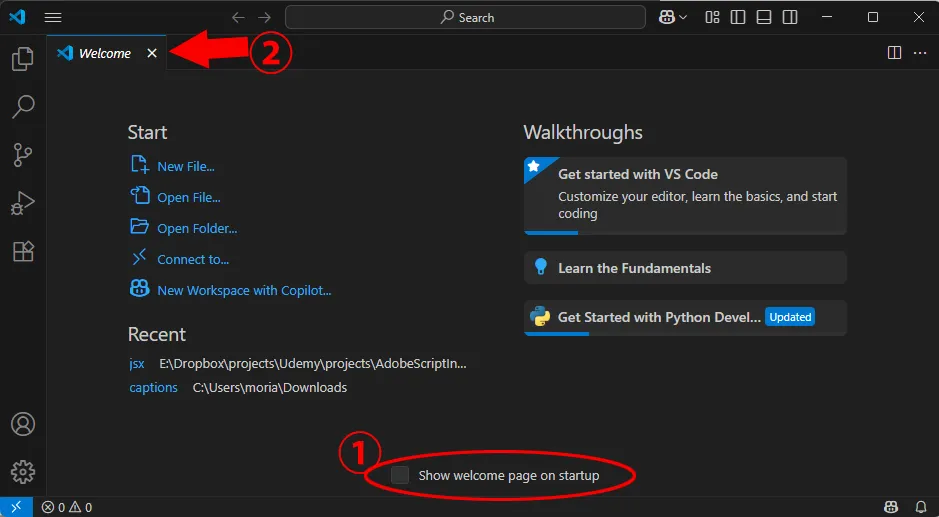This screenshot has width=939, height=517.
Task: Open the Customize Layout icon
Action: 712,17
